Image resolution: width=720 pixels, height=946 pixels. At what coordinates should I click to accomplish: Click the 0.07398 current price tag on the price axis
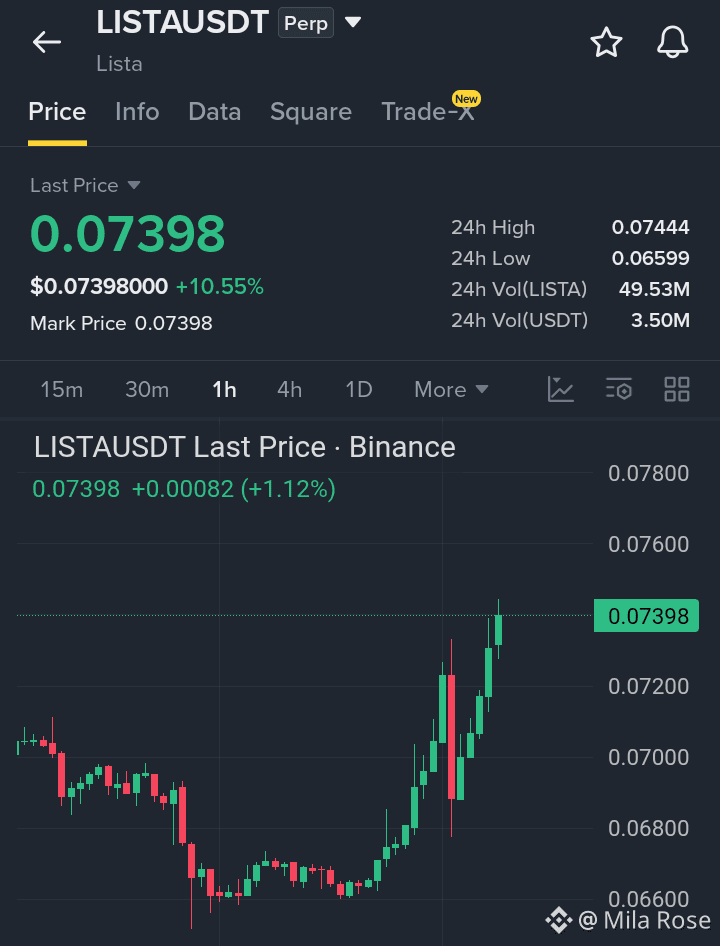[x=646, y=615]
